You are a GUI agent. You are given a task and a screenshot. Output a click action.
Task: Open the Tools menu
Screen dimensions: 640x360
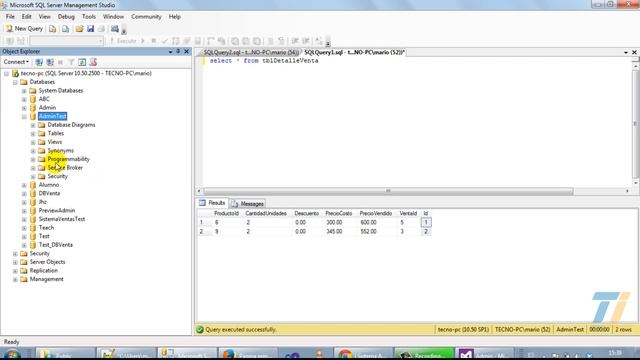coord(89,17)
